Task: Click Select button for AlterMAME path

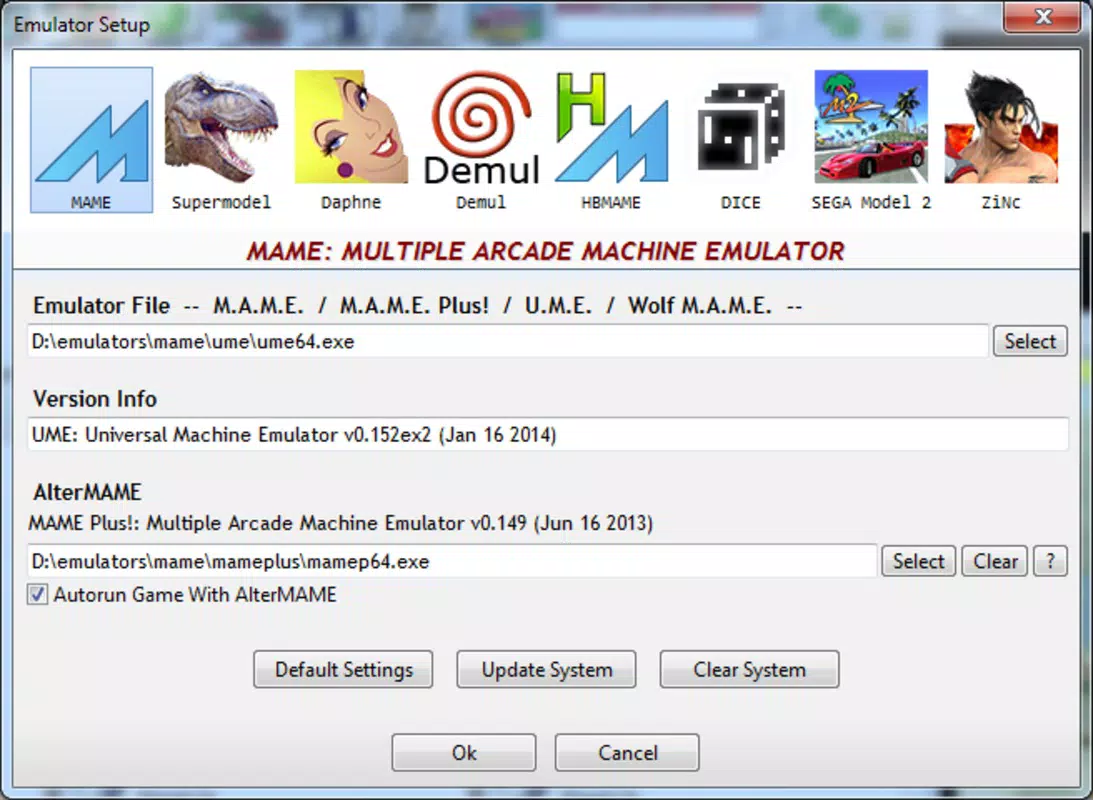Action: [919, 561]
